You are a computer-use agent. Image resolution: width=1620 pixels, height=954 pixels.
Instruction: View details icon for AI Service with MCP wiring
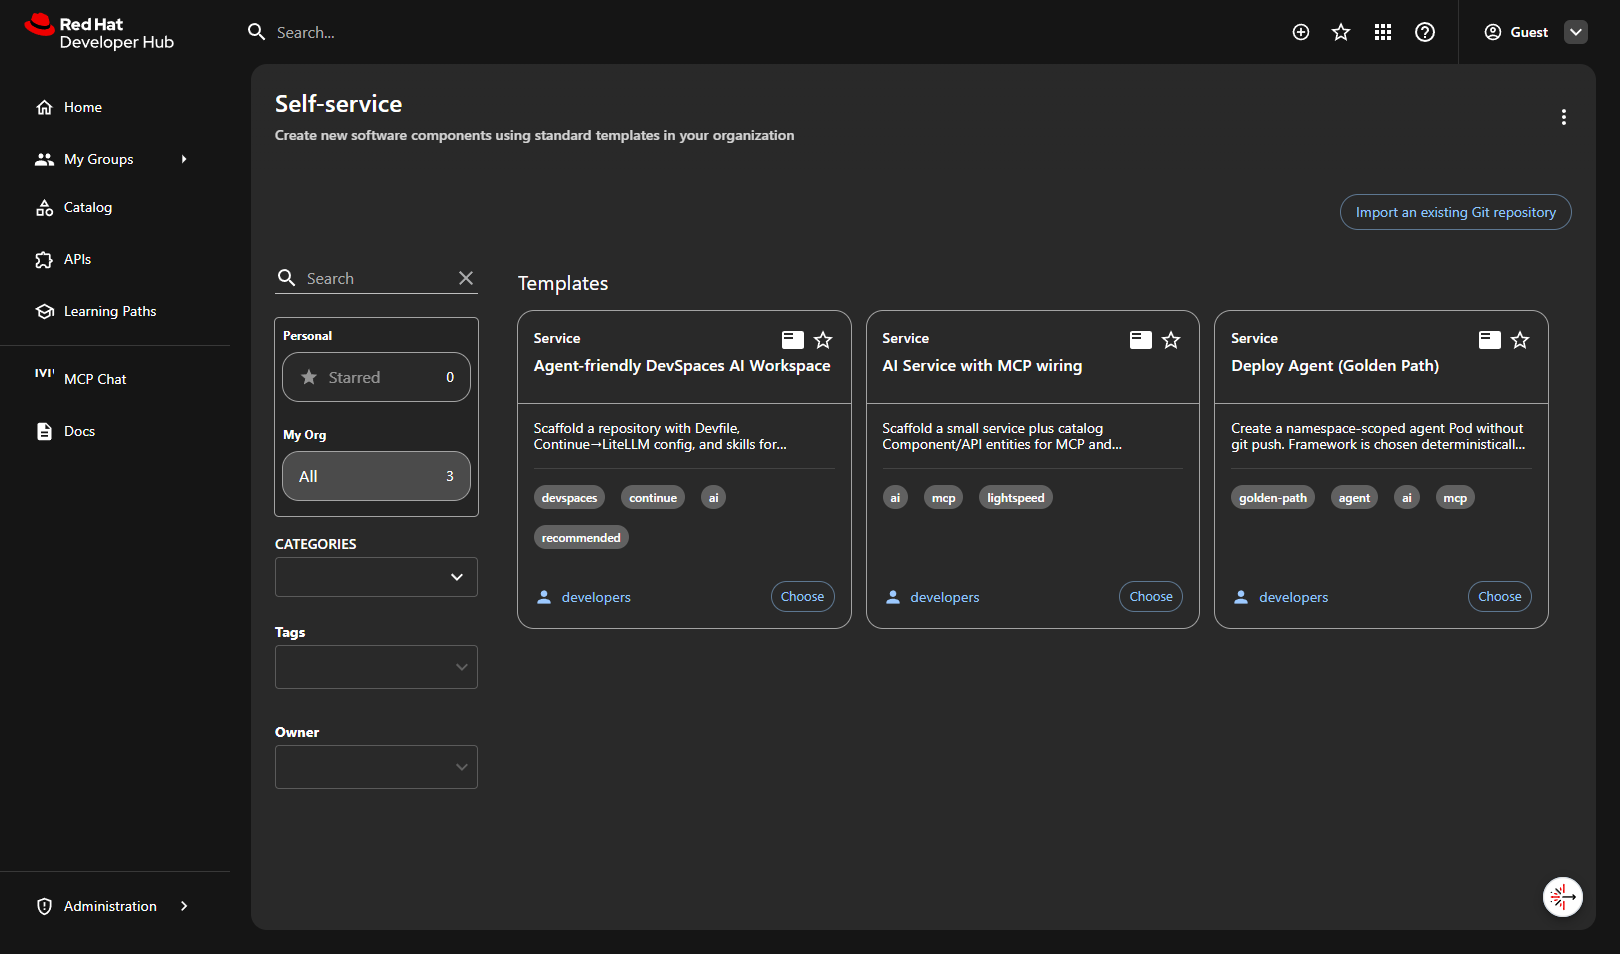pyautogui.click(x=1141, y=340)
